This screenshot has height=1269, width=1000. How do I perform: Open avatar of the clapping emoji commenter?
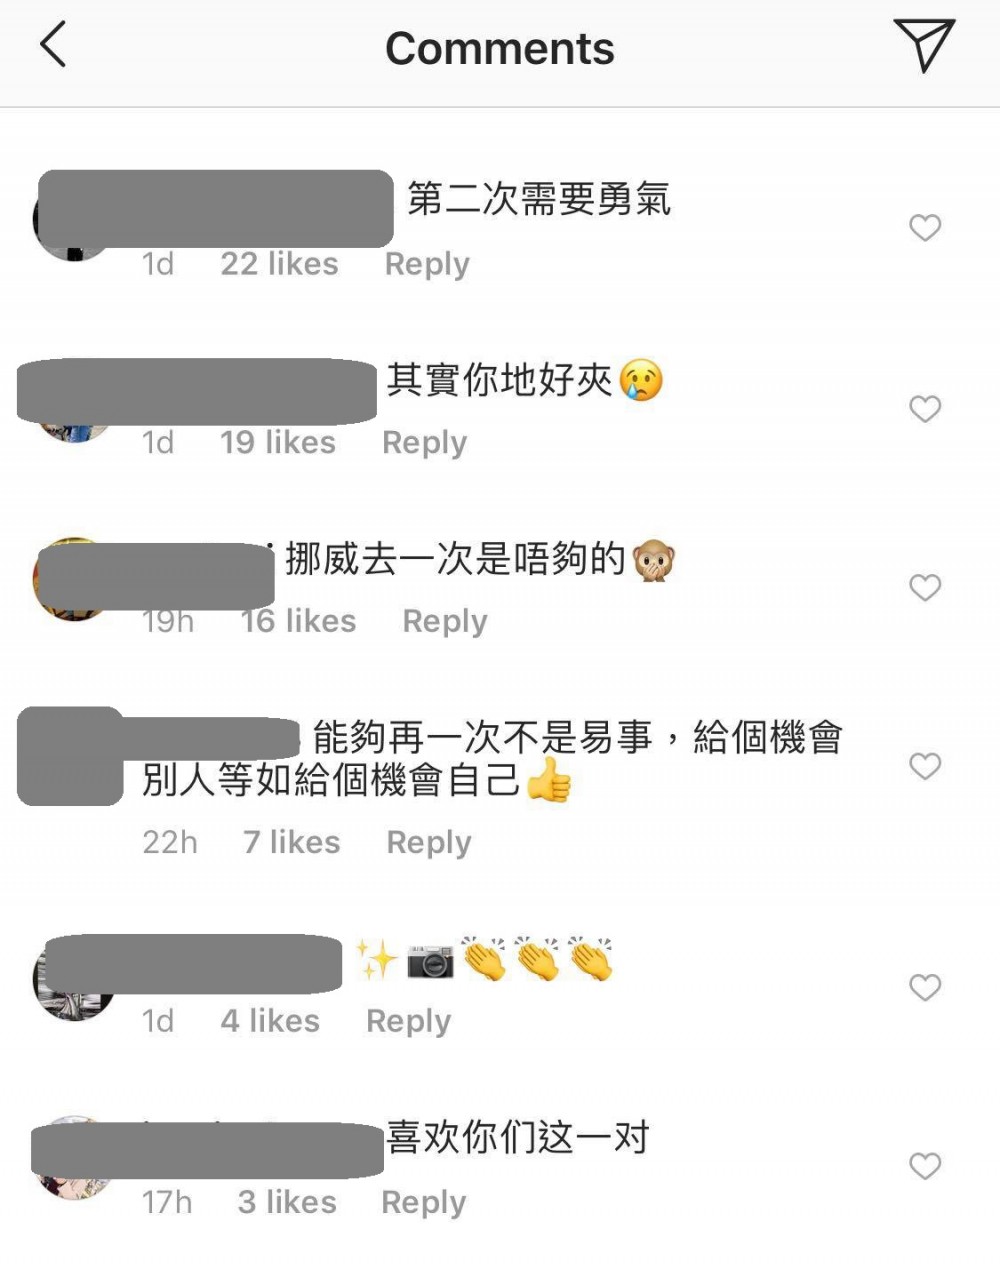pyautogui.click(x=73, y=980)
